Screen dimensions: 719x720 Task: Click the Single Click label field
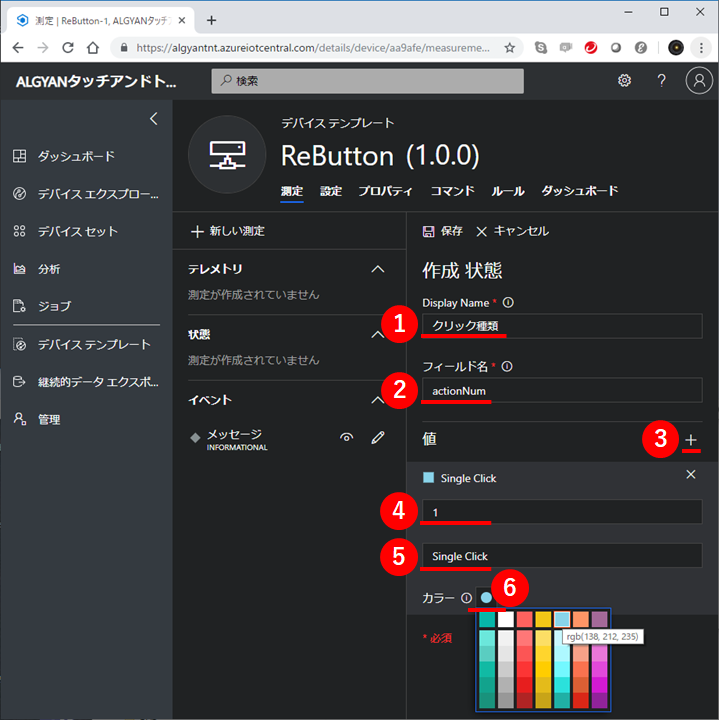pyautogui.click(x=562, y=556)
